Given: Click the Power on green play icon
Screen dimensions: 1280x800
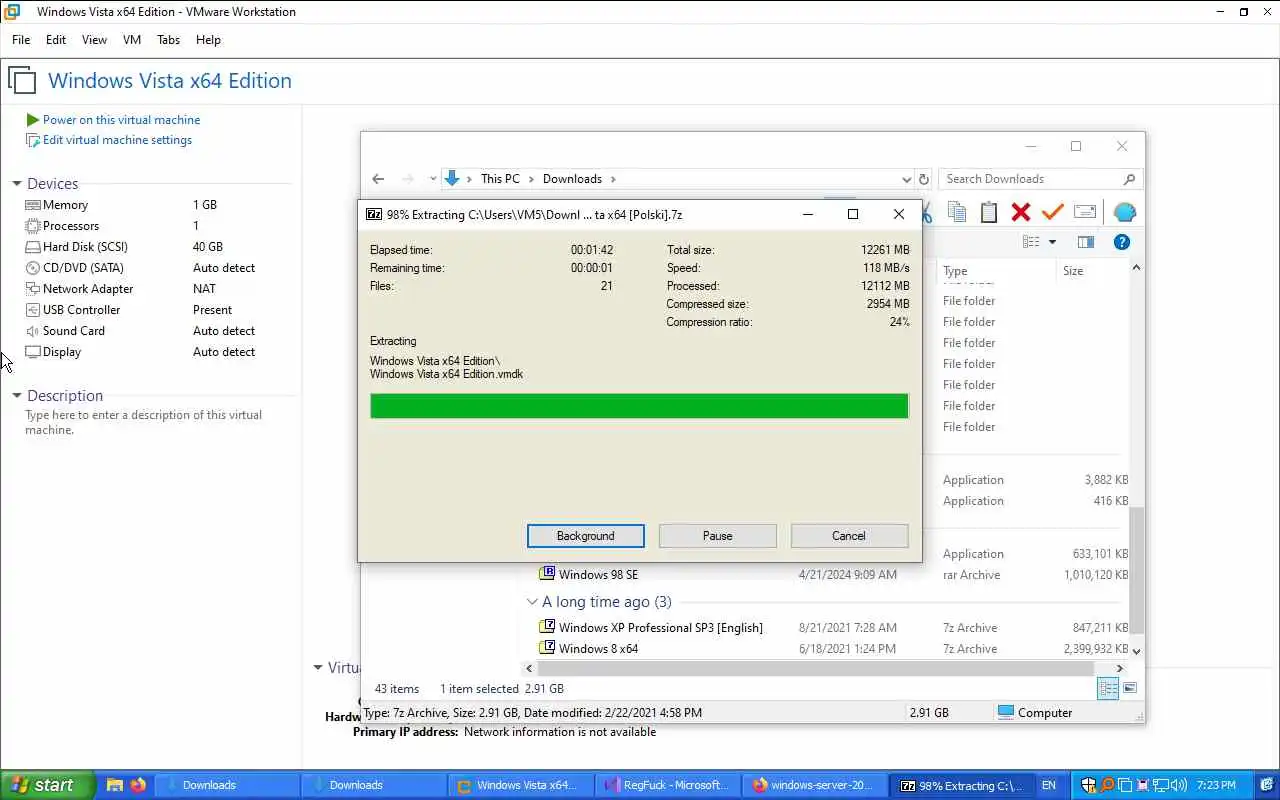Looking at the screenshot, I should point(33,119).
